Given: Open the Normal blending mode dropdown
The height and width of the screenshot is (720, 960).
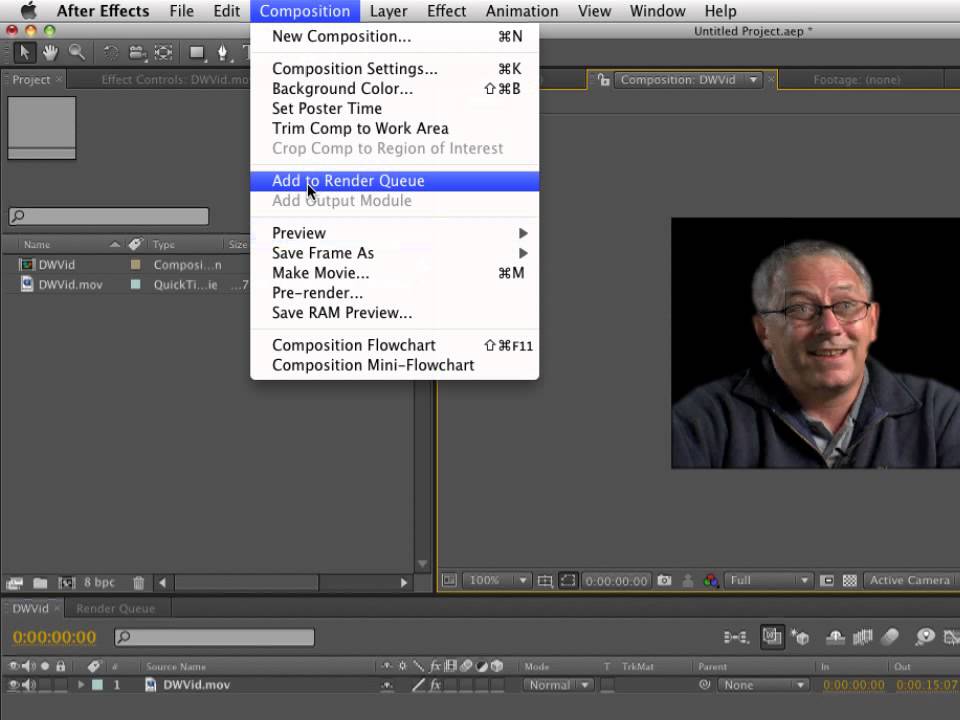Looking at the screenshot, I should 558,685.
